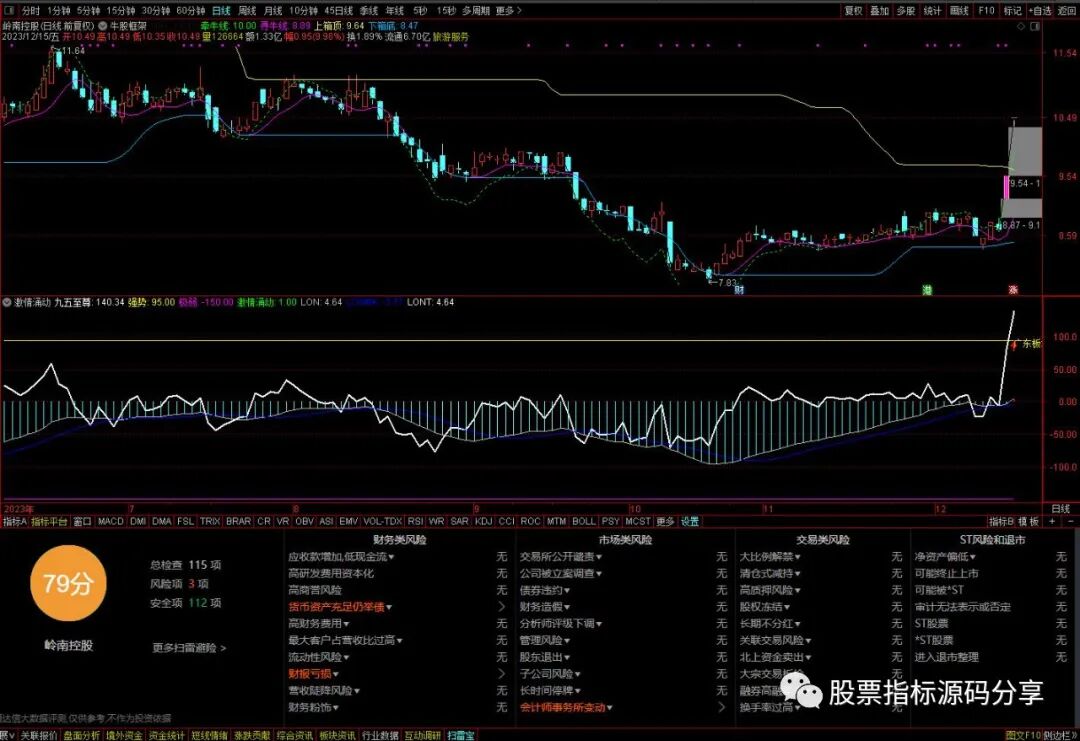The width and height of the screenshot is (1080, 741).
Task: Expand 高财务费用 risk item
Action: tap(318, 623)
